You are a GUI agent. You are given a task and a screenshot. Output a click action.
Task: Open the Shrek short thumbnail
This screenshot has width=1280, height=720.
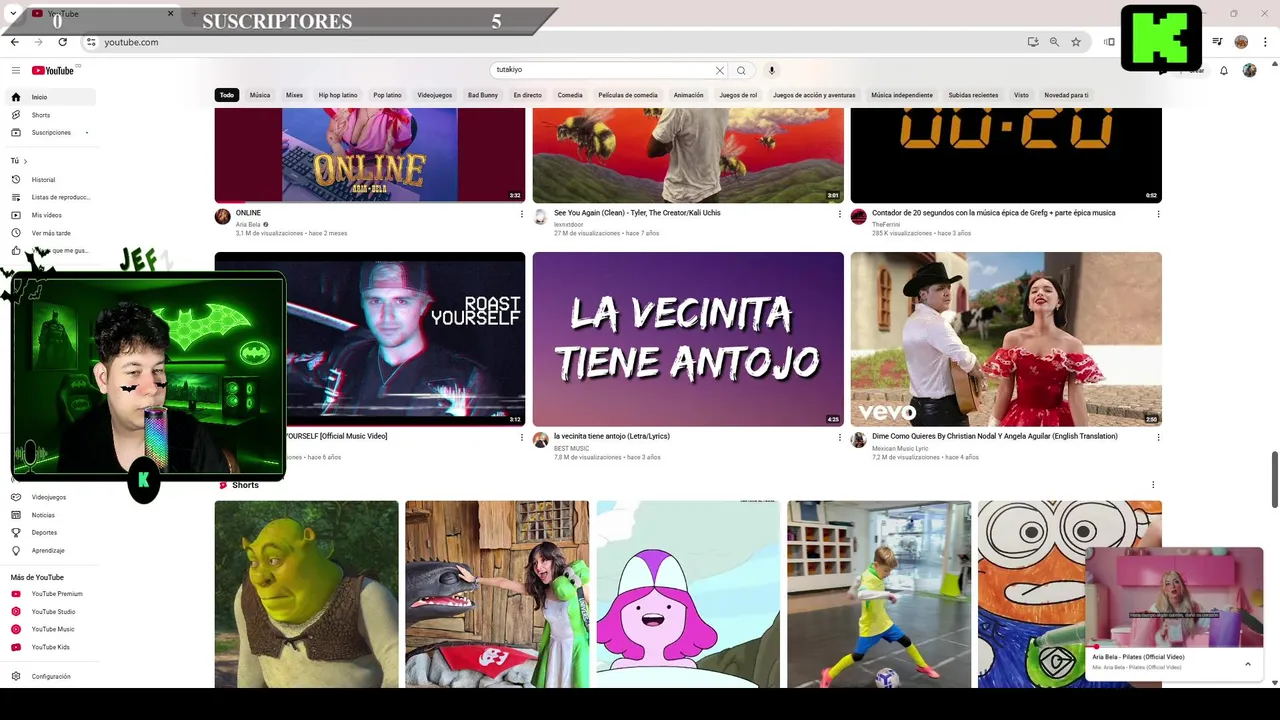click(306, 594)
